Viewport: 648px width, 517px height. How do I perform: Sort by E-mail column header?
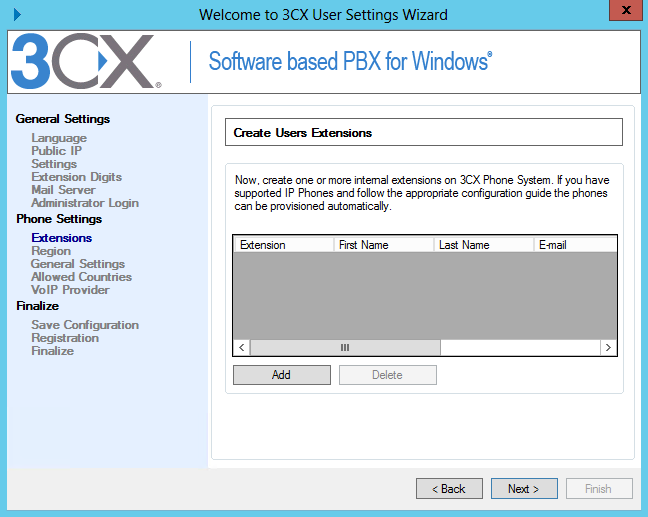[576, 245]
